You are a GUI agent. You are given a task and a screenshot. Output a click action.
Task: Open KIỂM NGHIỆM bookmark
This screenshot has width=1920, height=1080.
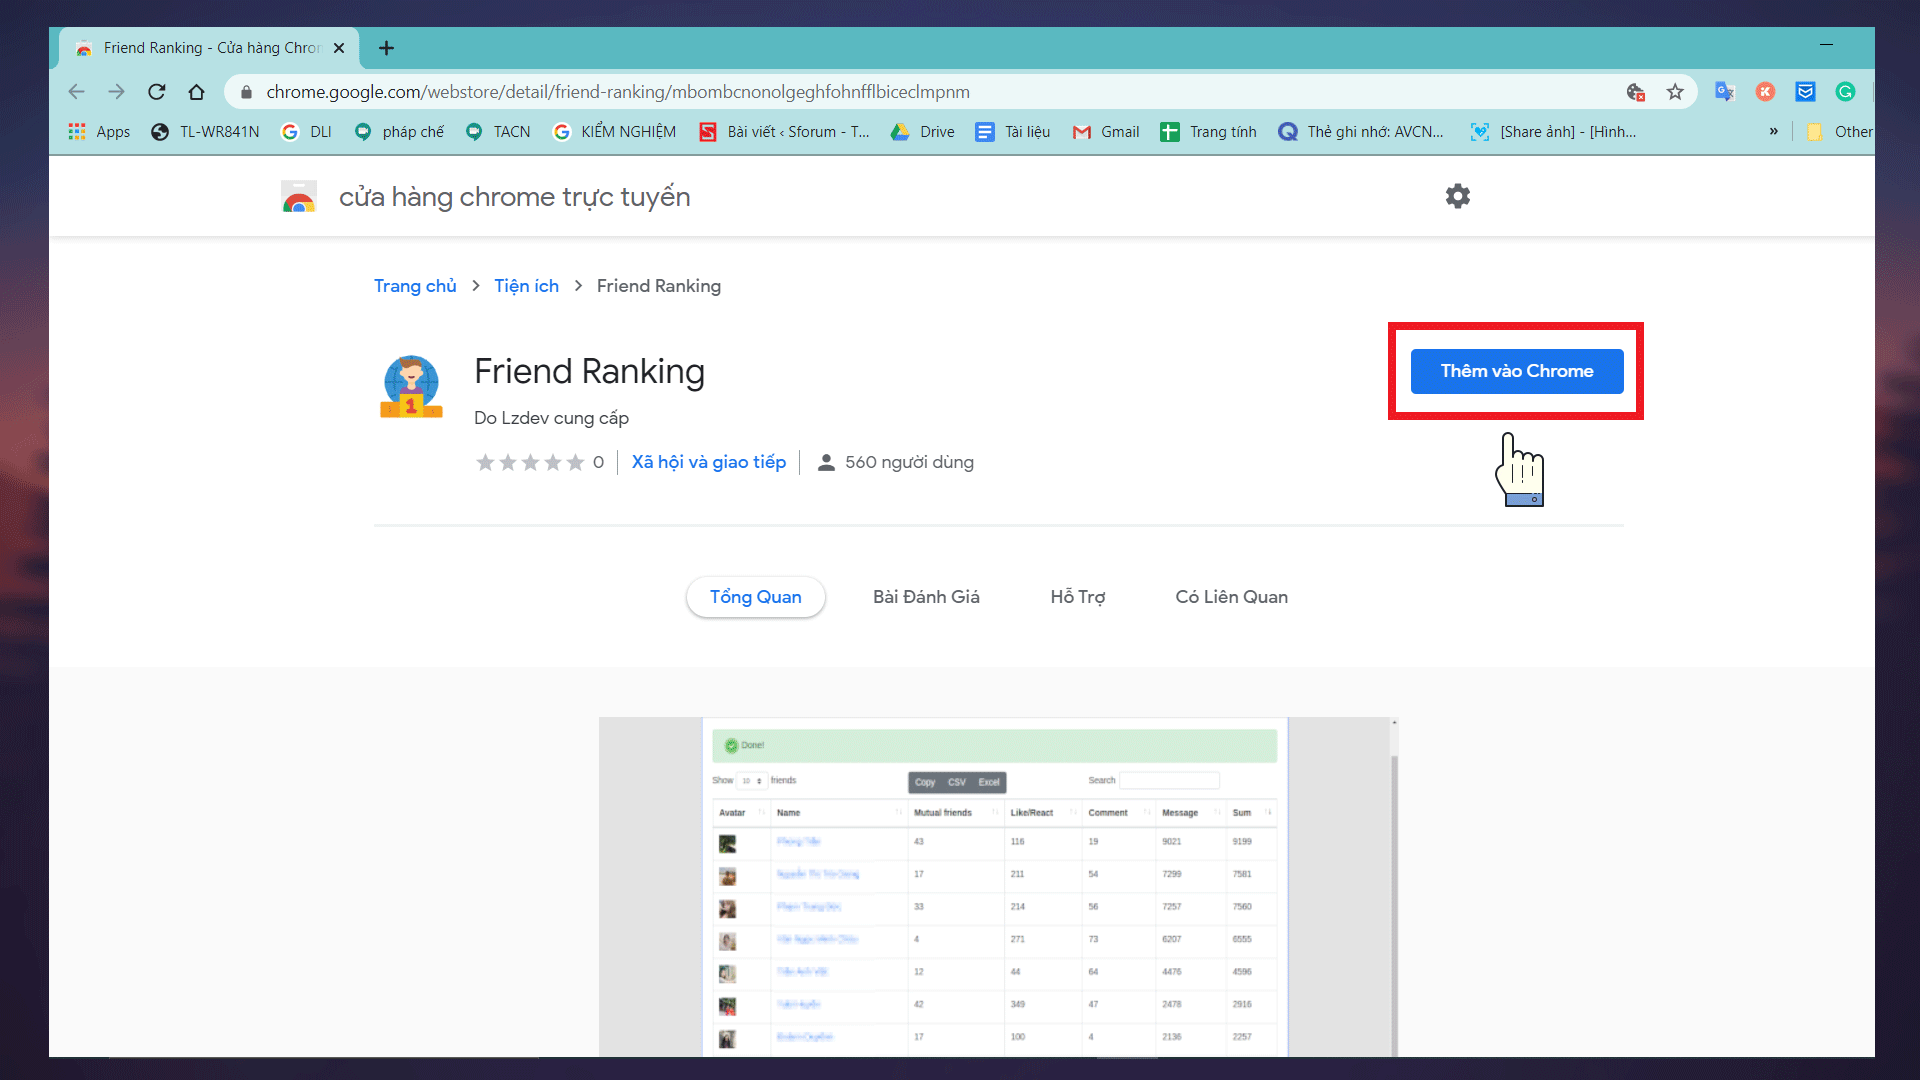tap(615, 132)
